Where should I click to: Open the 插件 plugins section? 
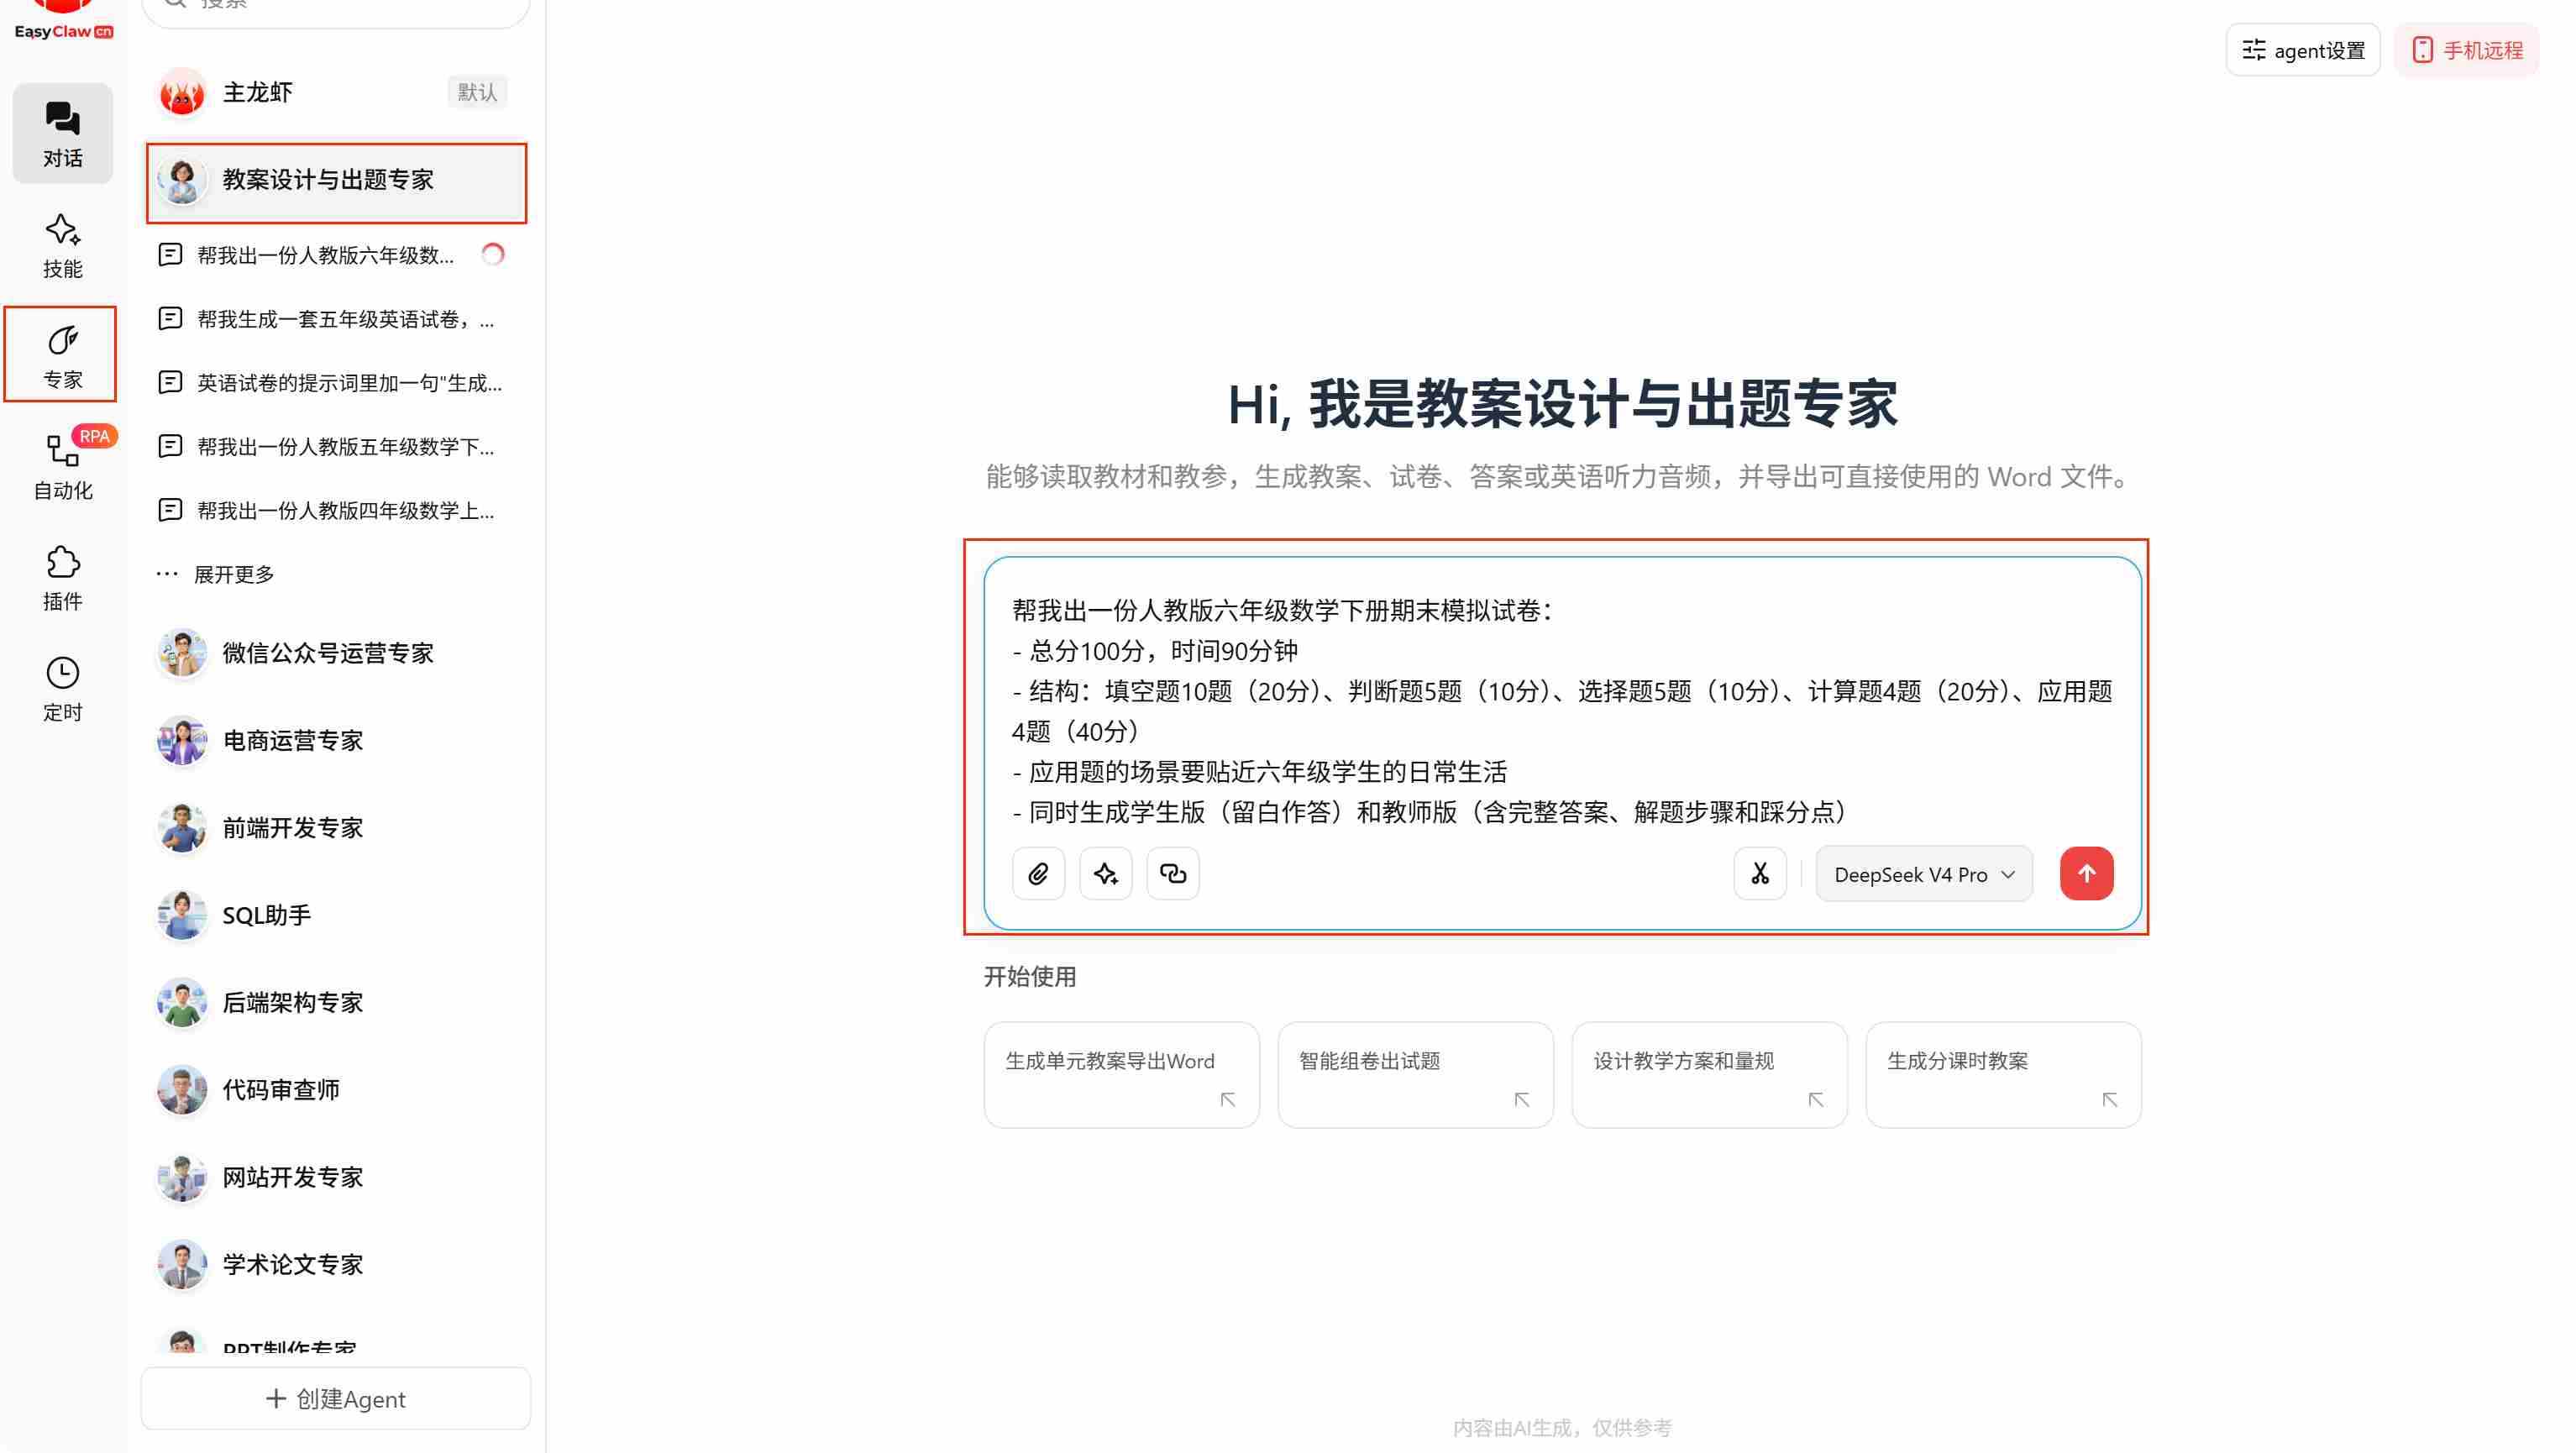(x=62, y=577)
